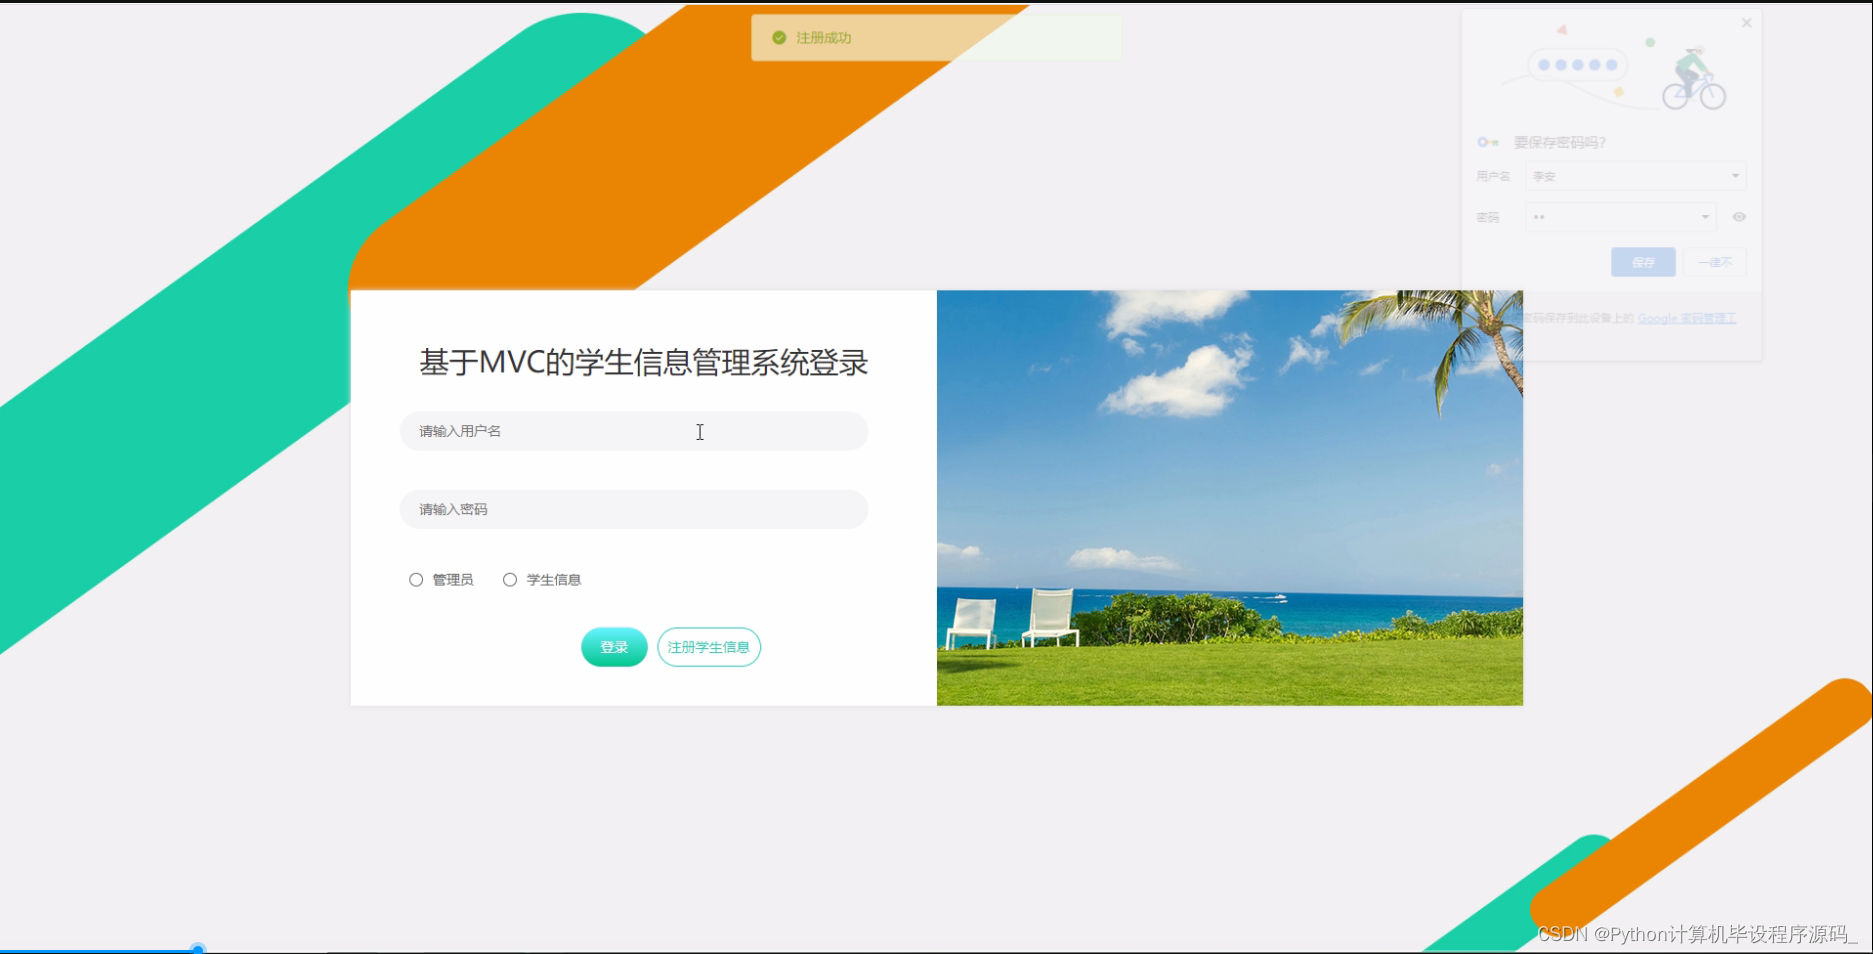Screen dimensions: 1873x954
Task: Click the 请输入密码 input field
Action: pyautogui.click(x=633, y=509)
